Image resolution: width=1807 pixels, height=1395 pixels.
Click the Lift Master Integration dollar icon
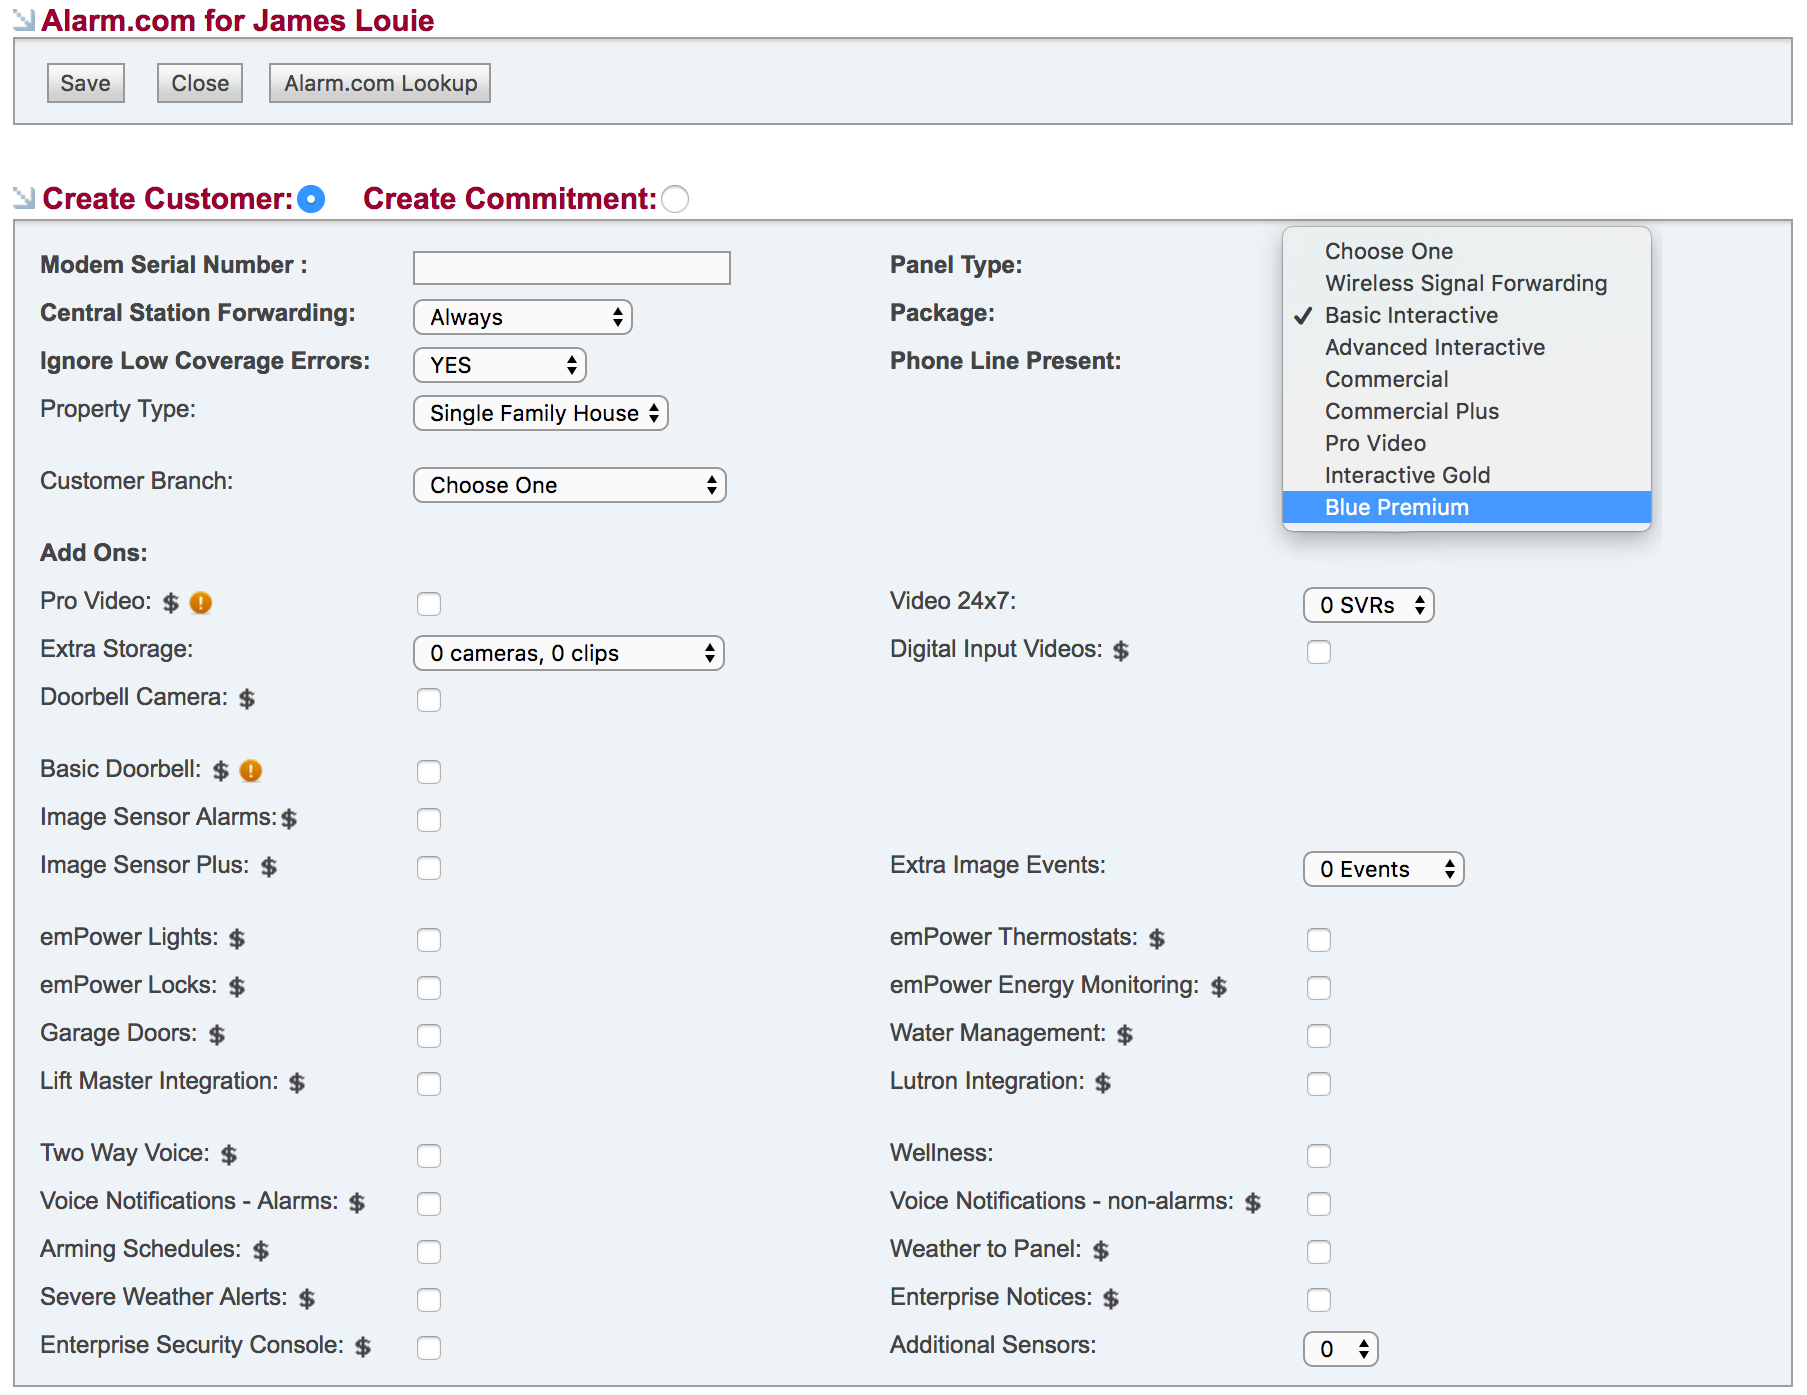pyautogui.click(x=297, y=1083)
